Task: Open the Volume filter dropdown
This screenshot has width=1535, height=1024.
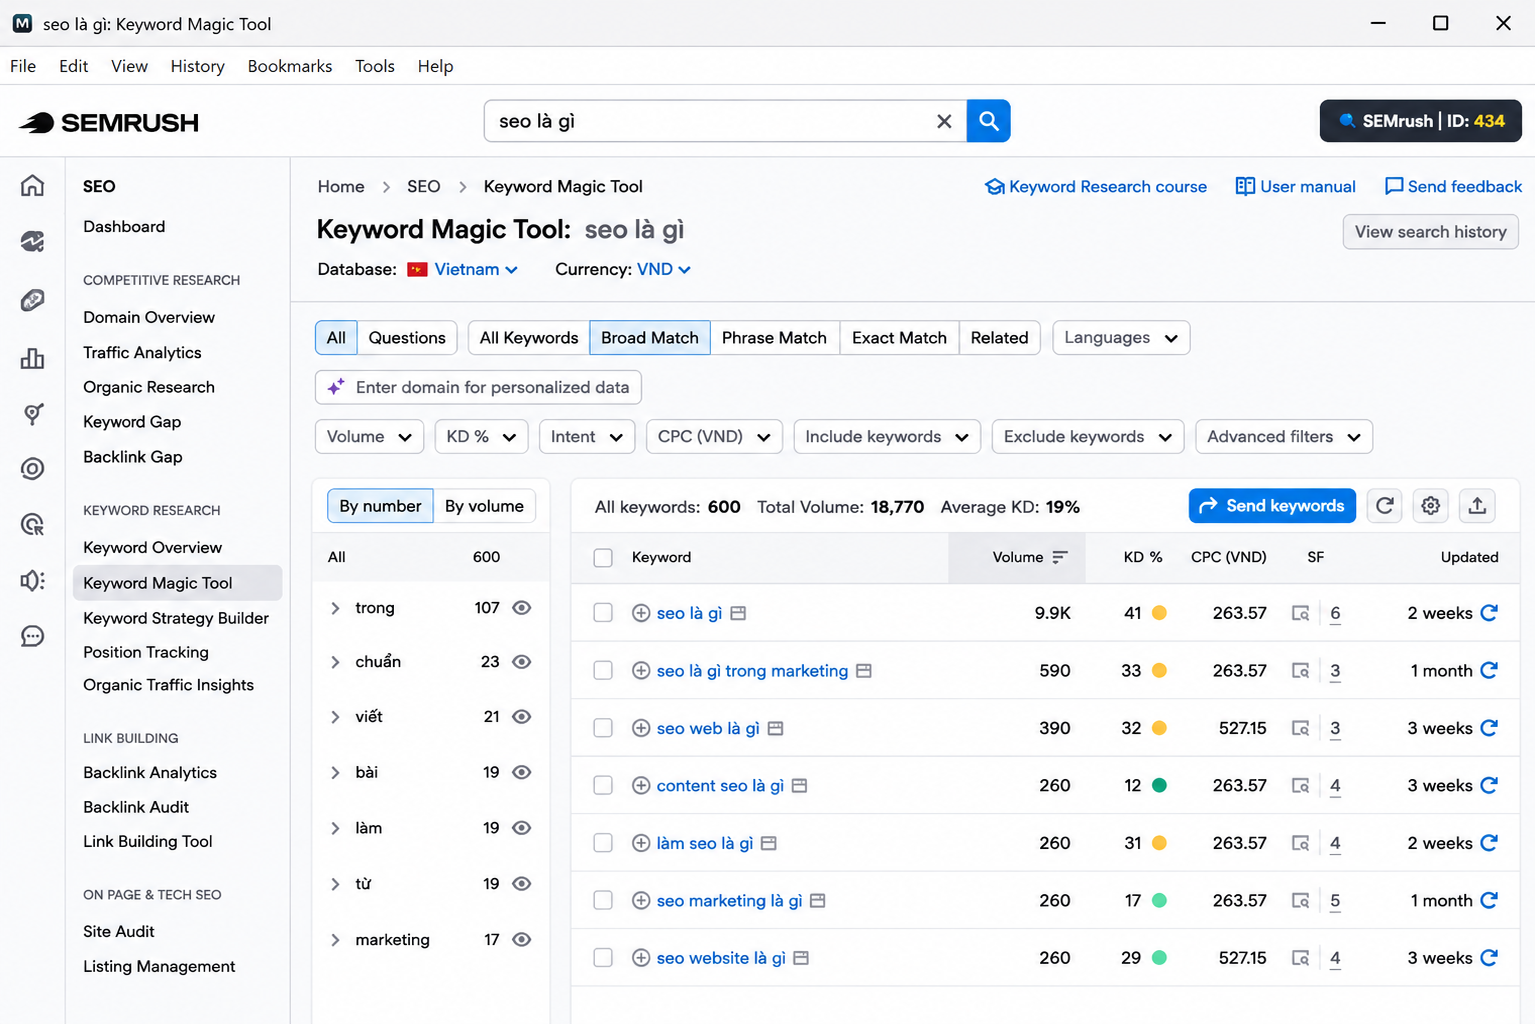Action: (369, 437)
